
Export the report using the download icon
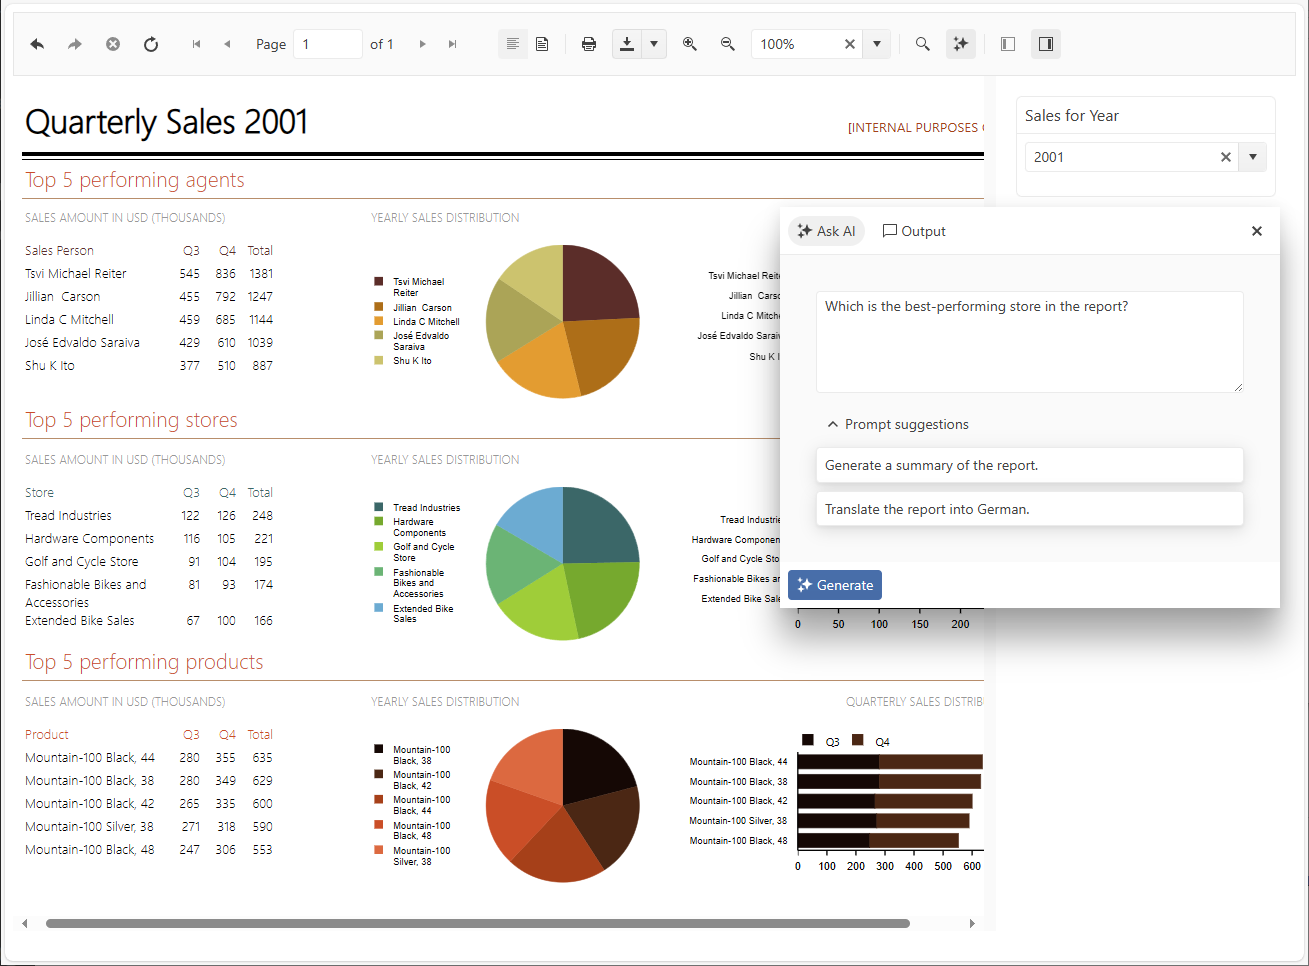[625, 43]
